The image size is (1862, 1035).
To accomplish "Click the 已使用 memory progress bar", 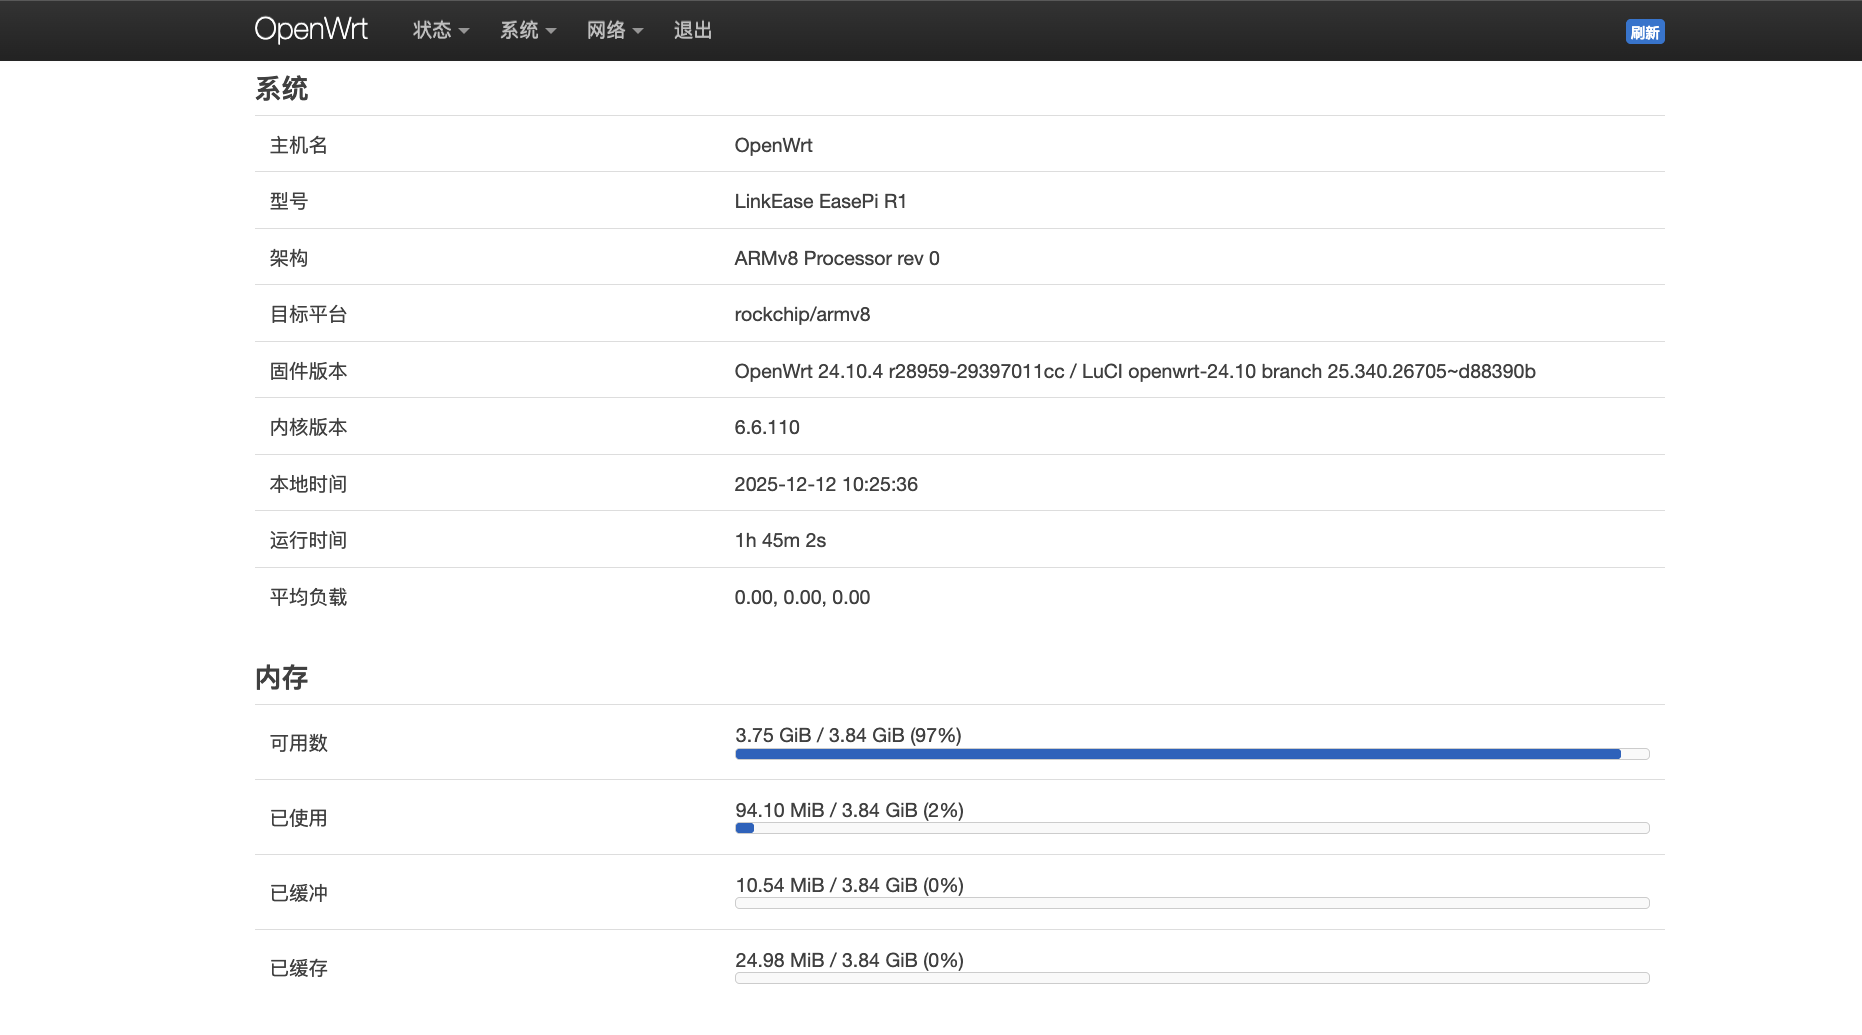I will point(1192,828).
